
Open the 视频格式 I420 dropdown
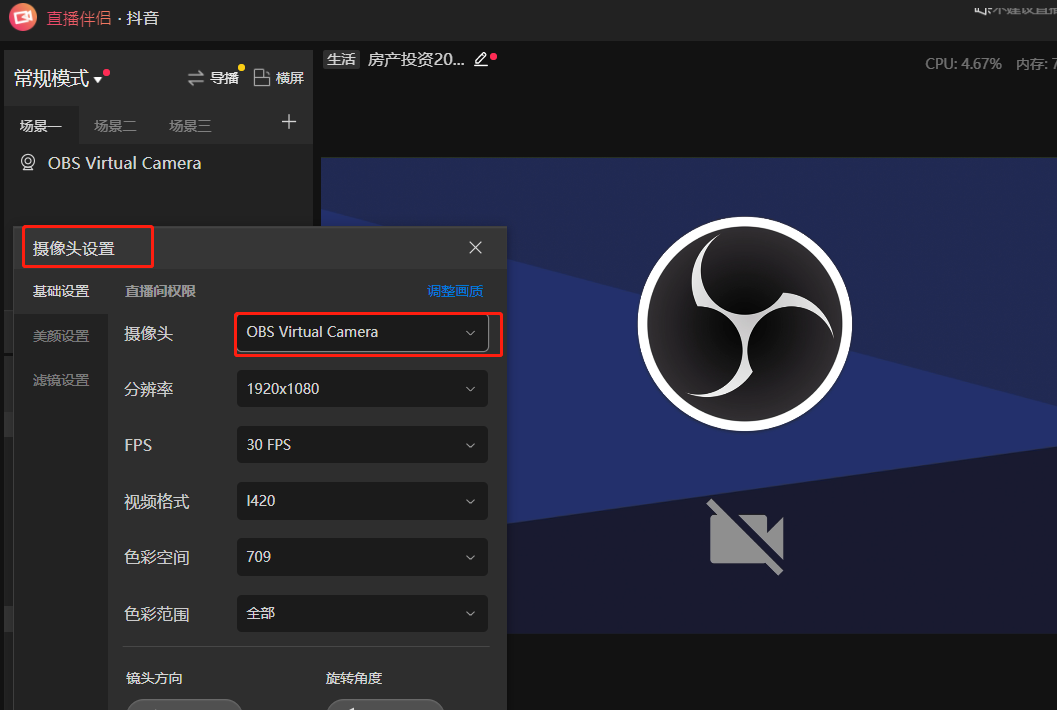[x=363, y=501]
